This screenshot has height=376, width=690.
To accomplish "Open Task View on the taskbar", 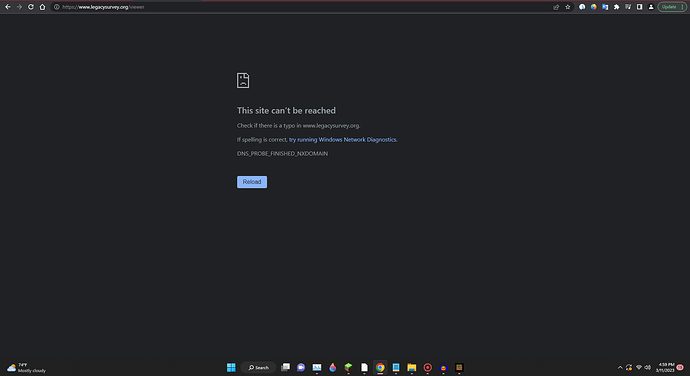I will tap(286, 367).
